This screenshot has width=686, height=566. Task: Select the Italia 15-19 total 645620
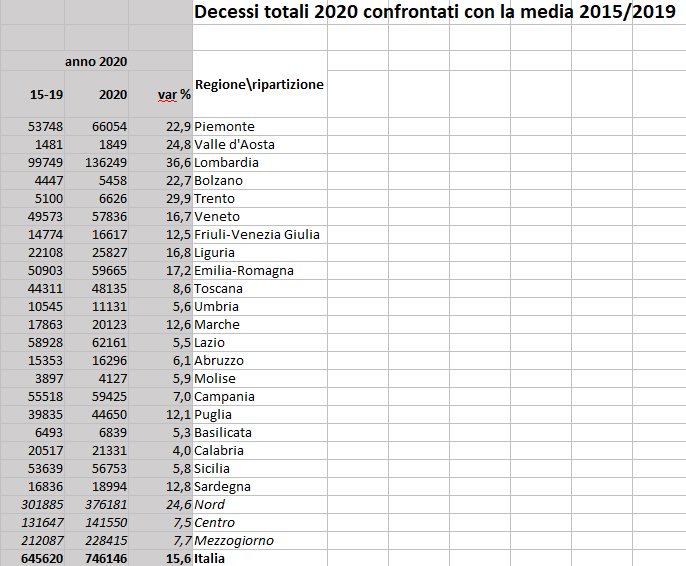(x=32, y=558)
